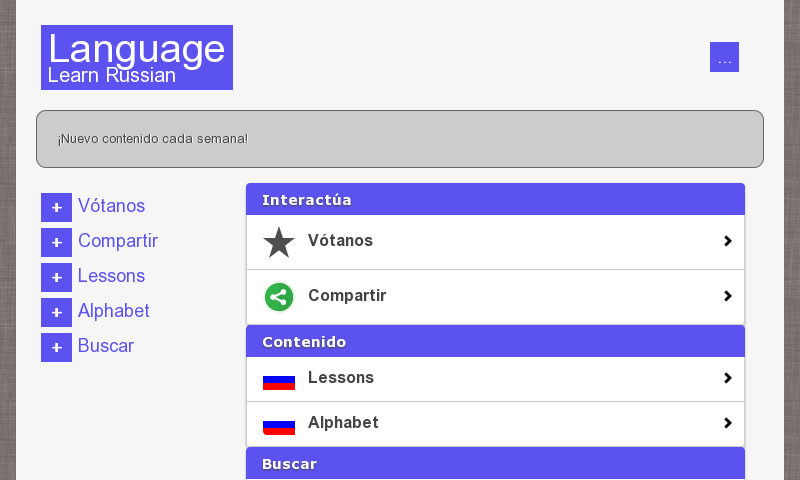Click the Language Learn Russian logo
The height and width of the screenshot is (480, 800).
click(x=137, y=58)
